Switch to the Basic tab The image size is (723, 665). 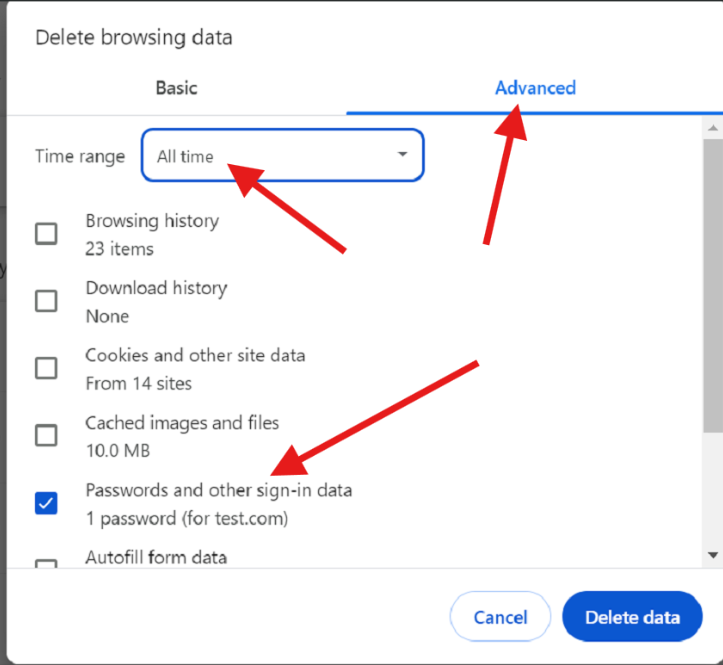[x=177, y=88]
